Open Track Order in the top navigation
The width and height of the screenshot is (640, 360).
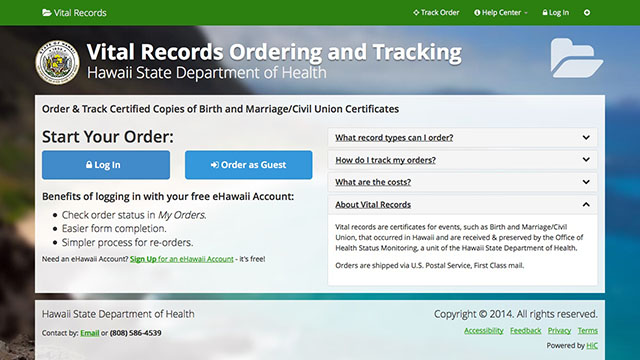tap(436, 13)
